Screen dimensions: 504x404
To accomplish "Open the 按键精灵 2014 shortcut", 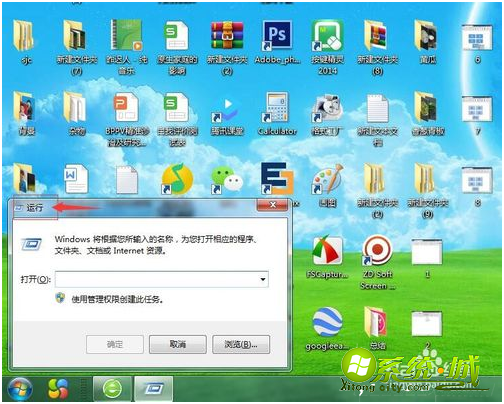I will [327, 35].
